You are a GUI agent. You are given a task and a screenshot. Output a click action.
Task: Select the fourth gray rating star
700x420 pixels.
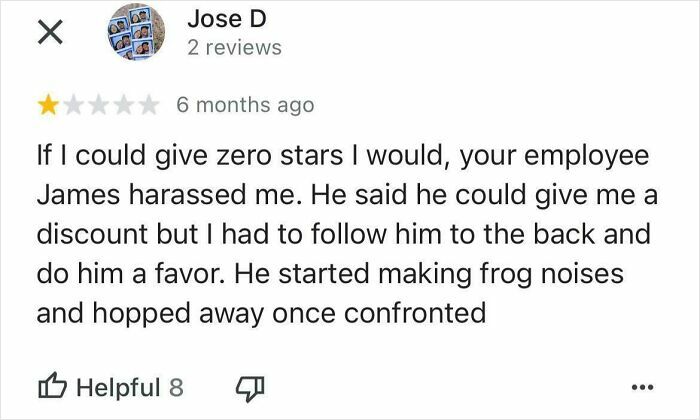[124, 105]
